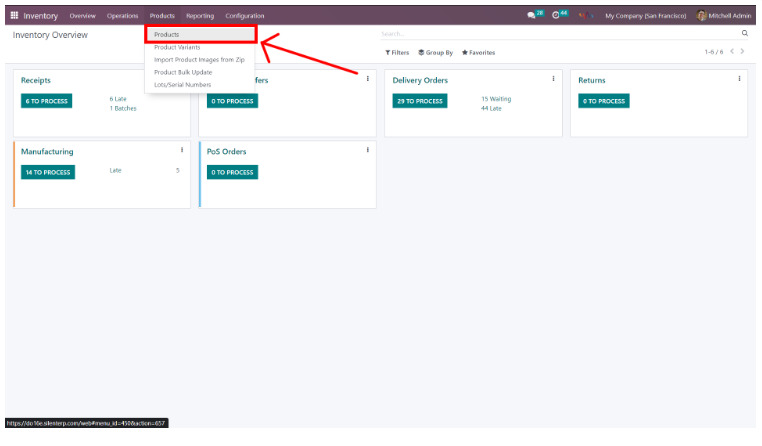Expand the Group By dropdown
Viewport: 762px width, 446px height.
(435, 52)
